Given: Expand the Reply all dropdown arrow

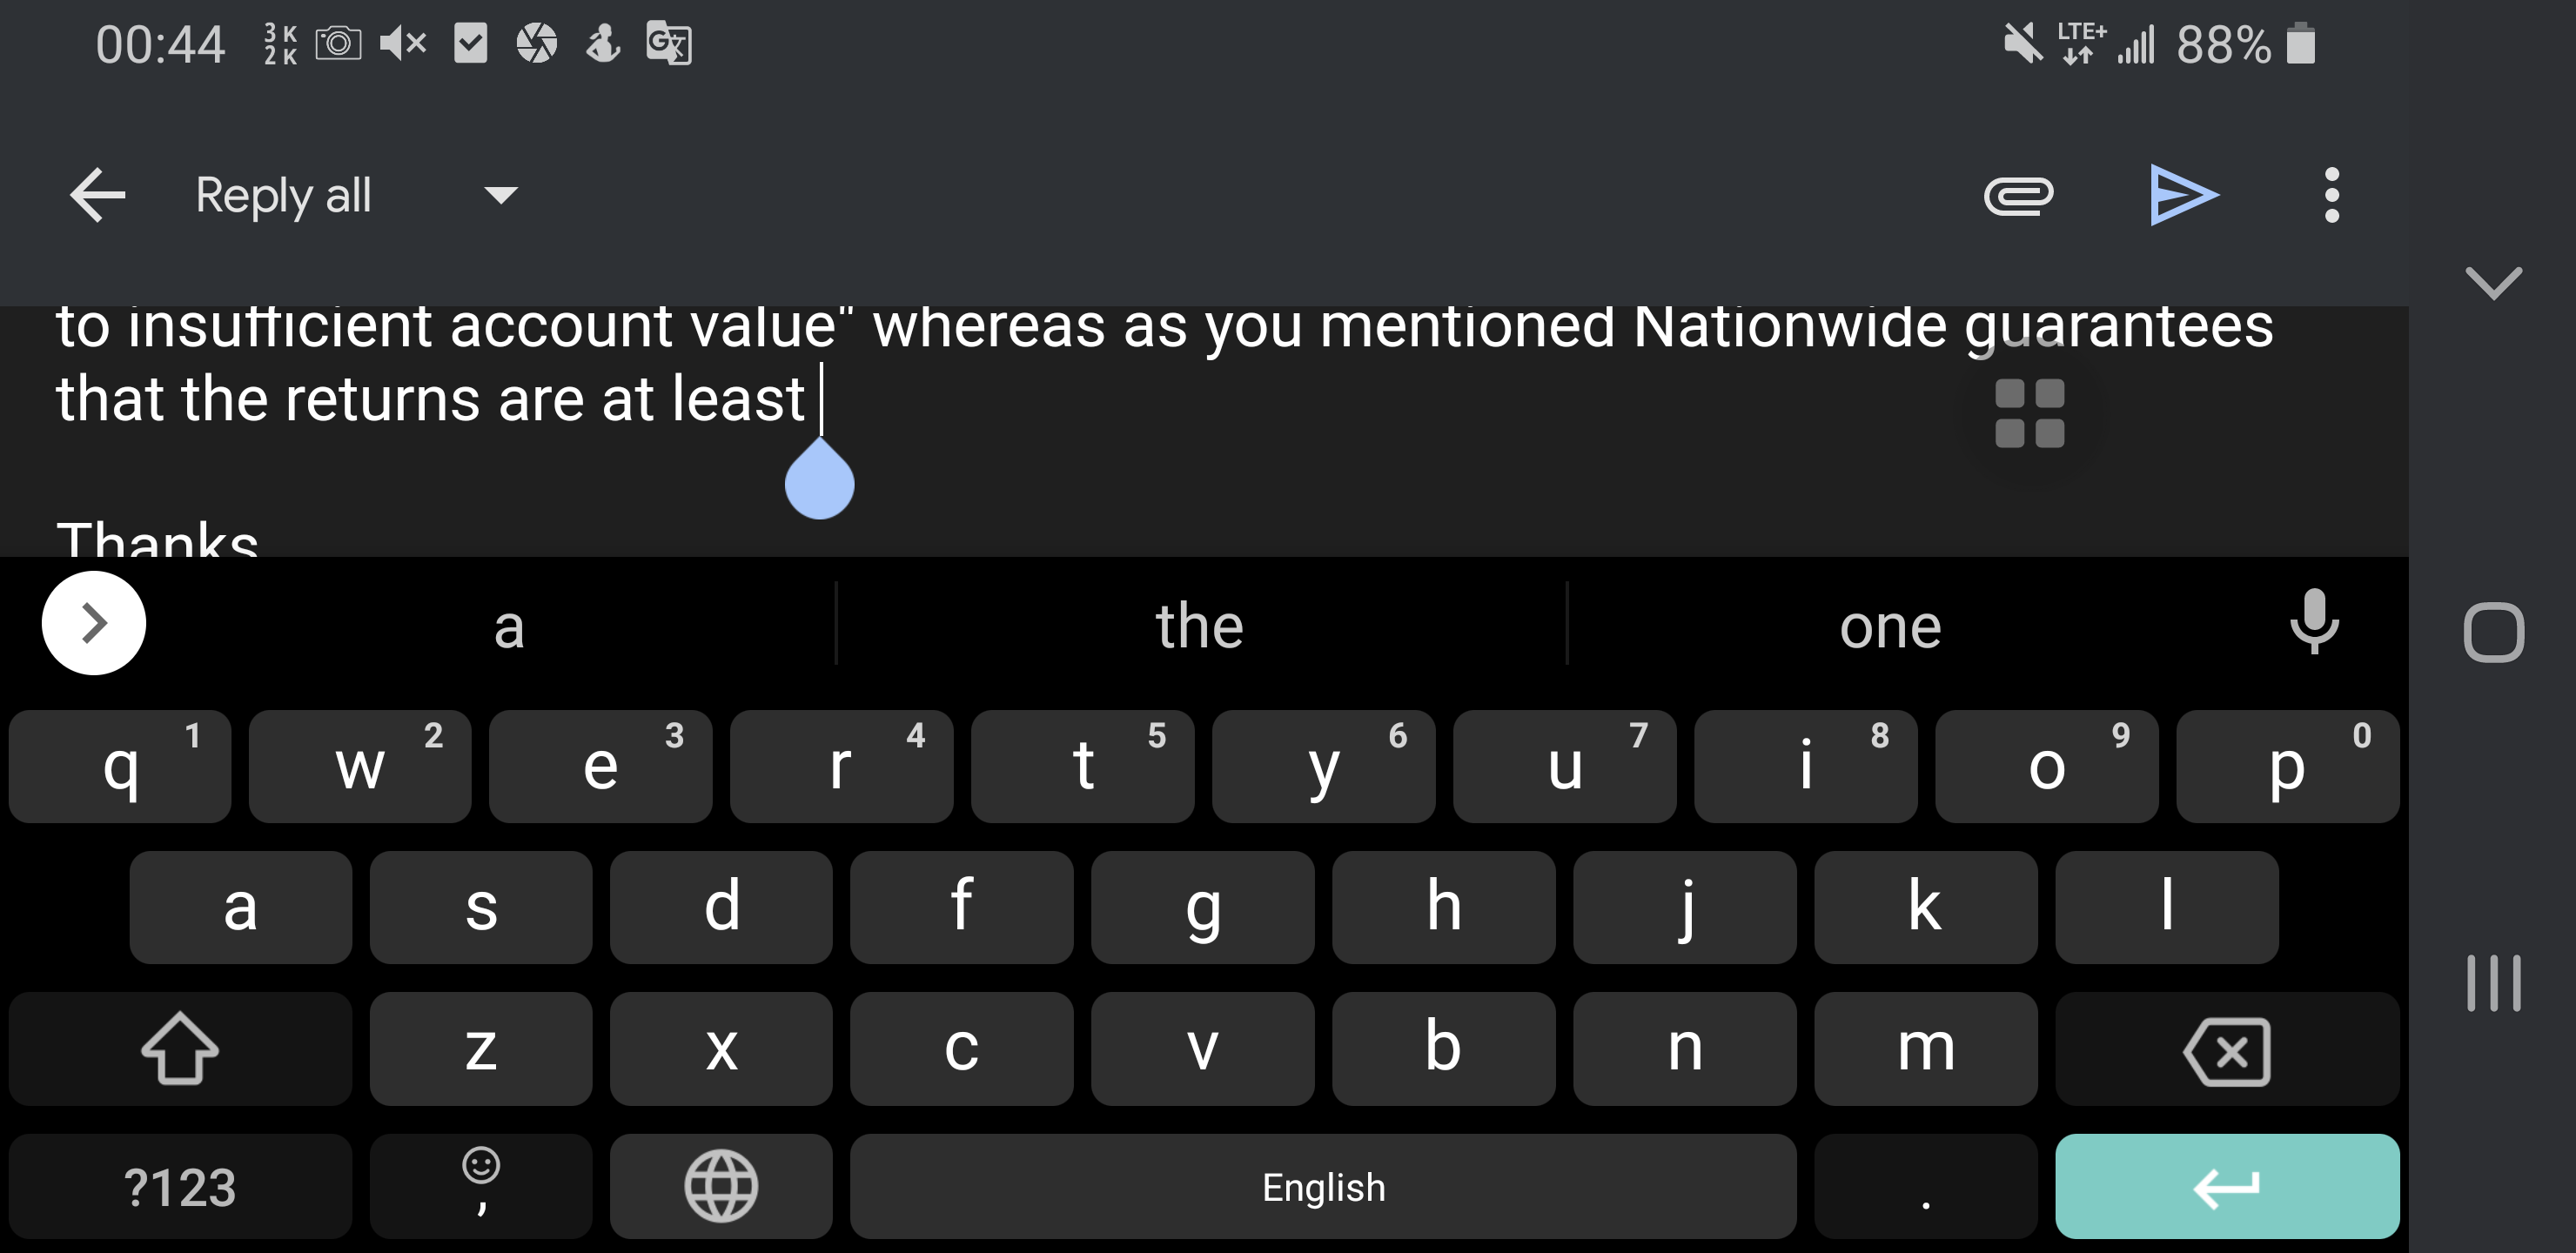Looking at the screenshot, I should [x=500, y=197].
